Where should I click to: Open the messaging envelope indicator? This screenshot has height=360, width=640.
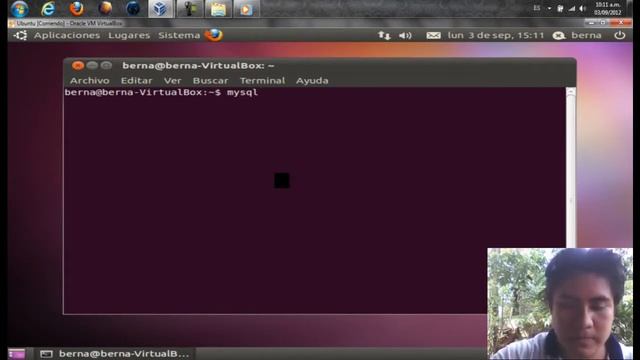tap(433, 36)
